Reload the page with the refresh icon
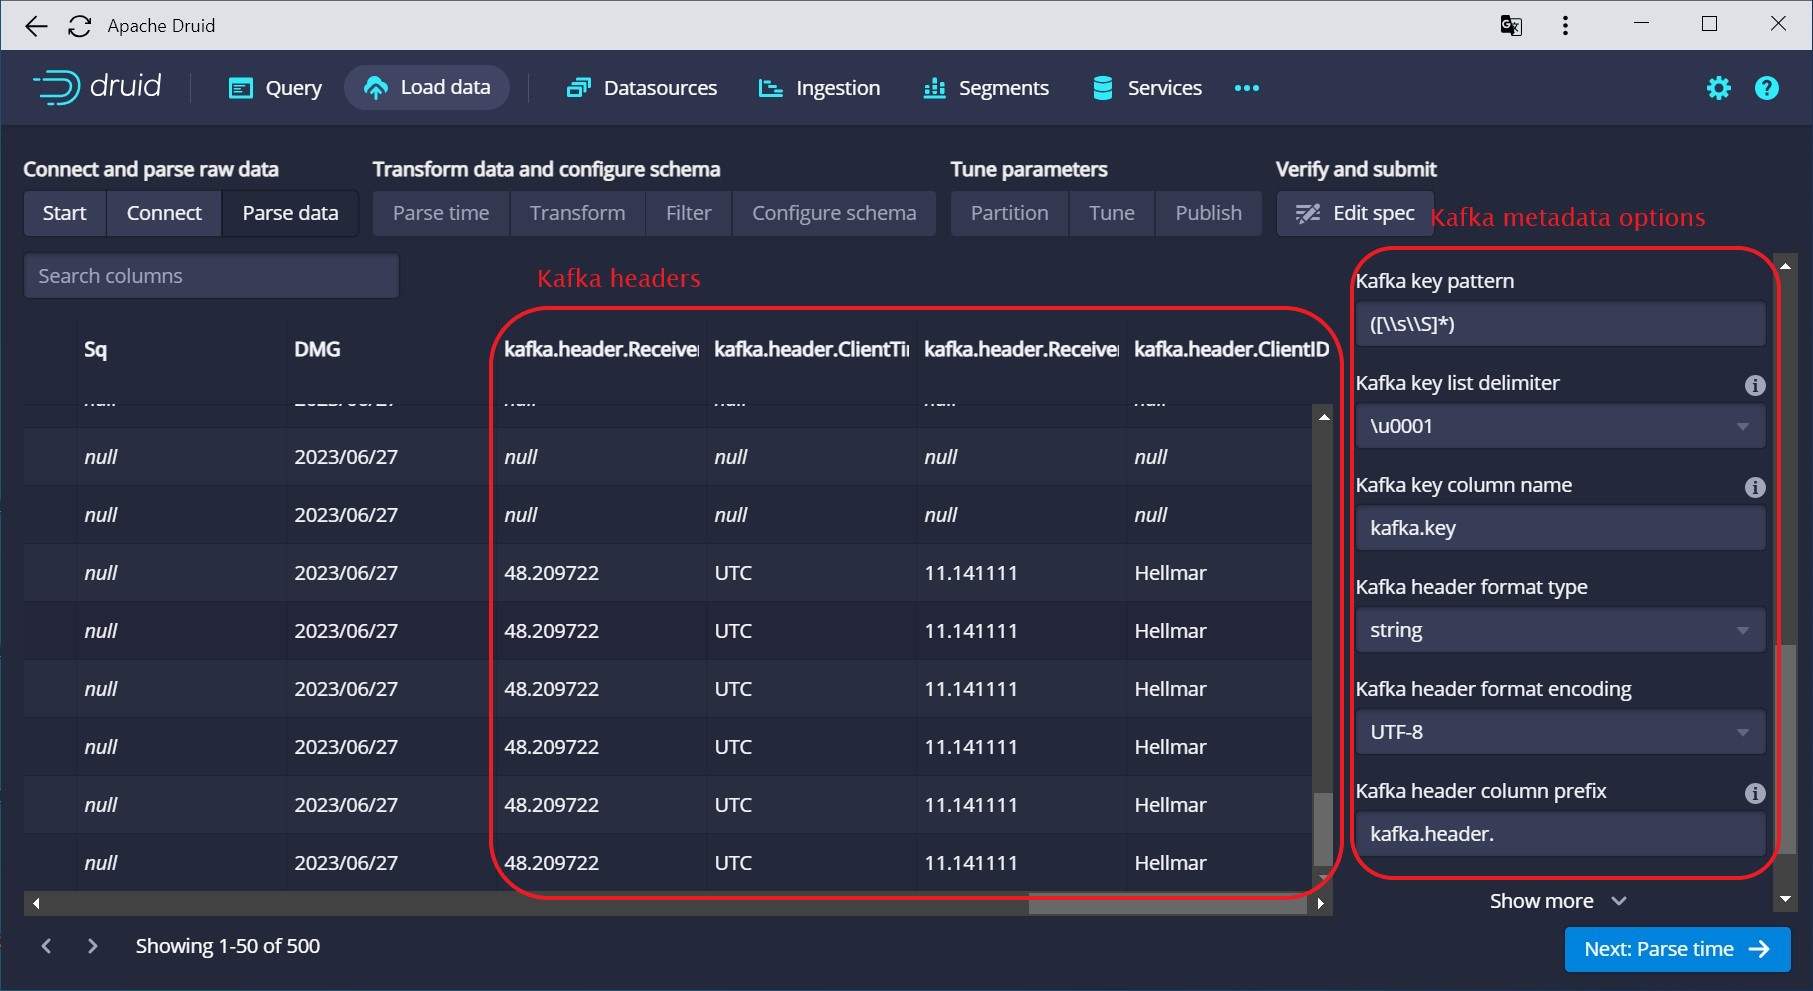Image resolution: width=1813 pixels, height=991 pixels. pos(80,25)
